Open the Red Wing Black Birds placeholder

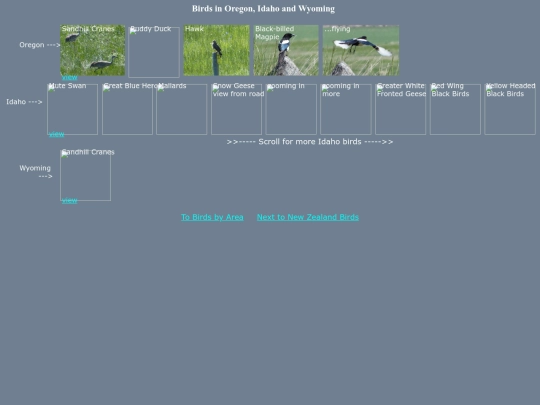[x=455, y=109]
